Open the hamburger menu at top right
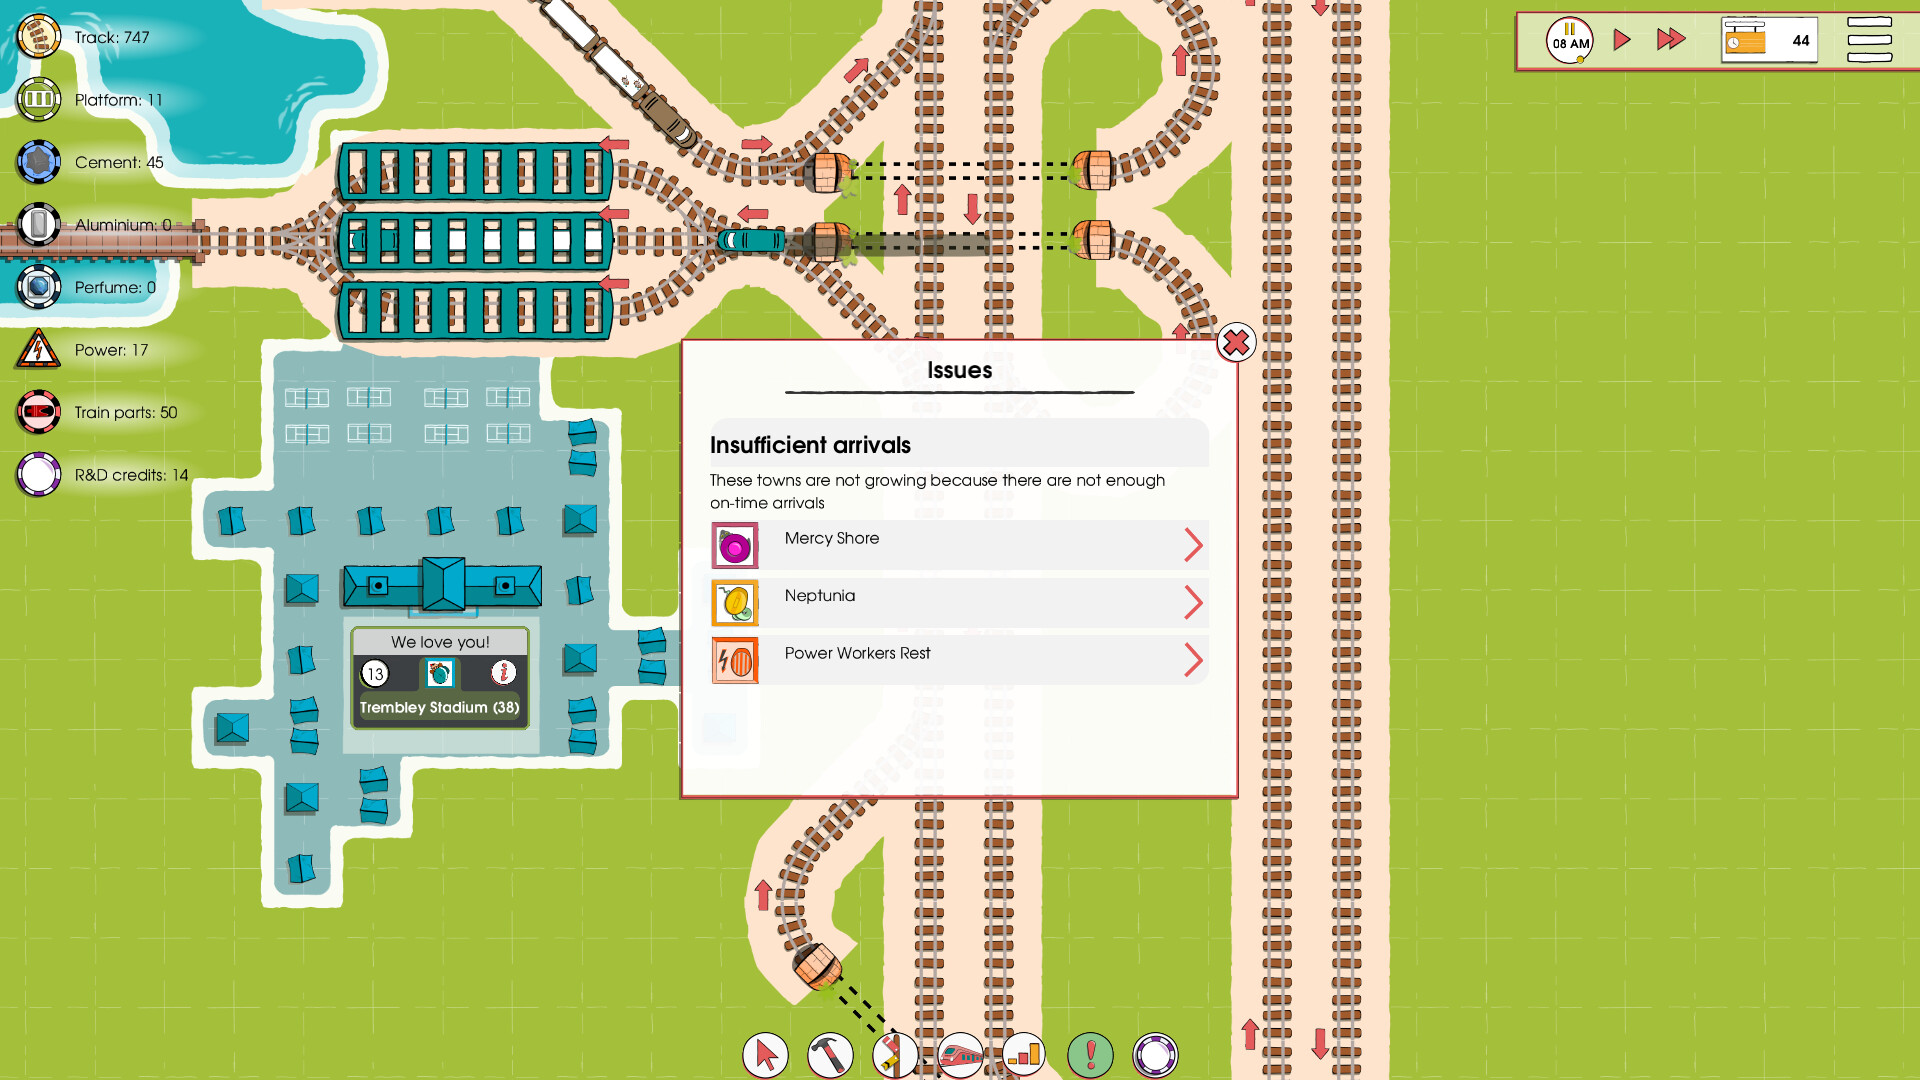1920x1080 pixels. click(1870, 40)
